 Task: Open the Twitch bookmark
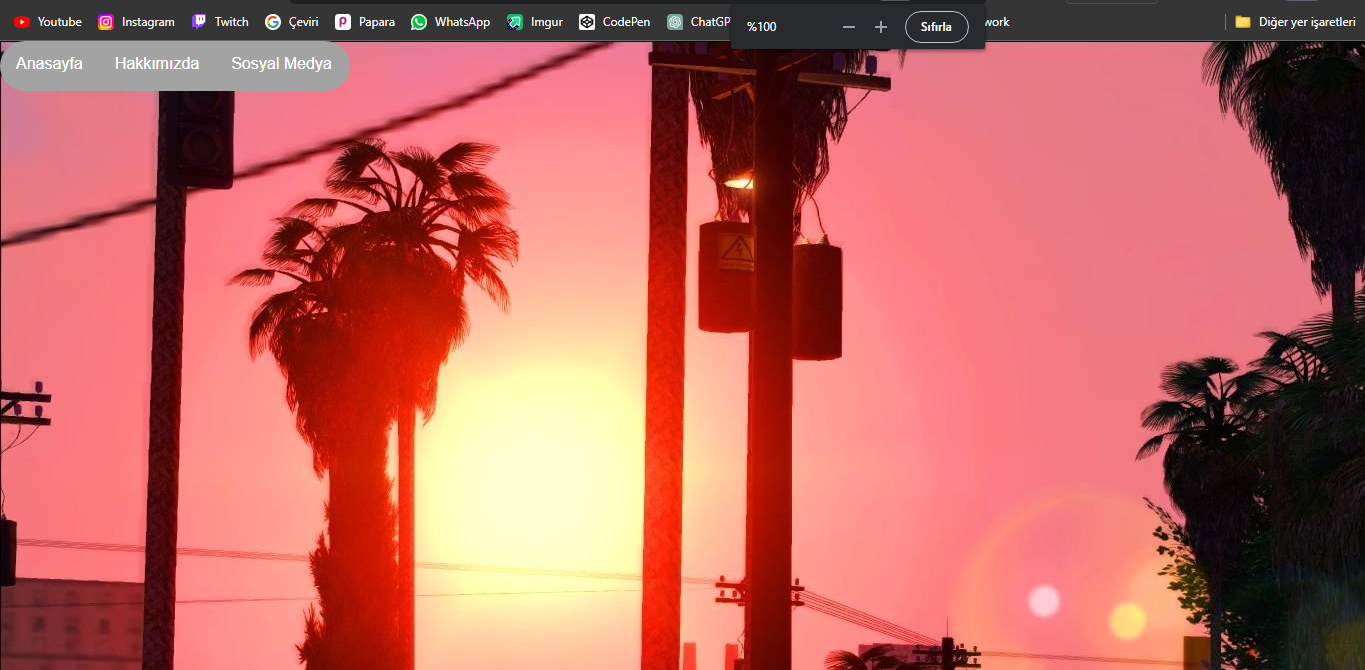(x=220, y=21)
